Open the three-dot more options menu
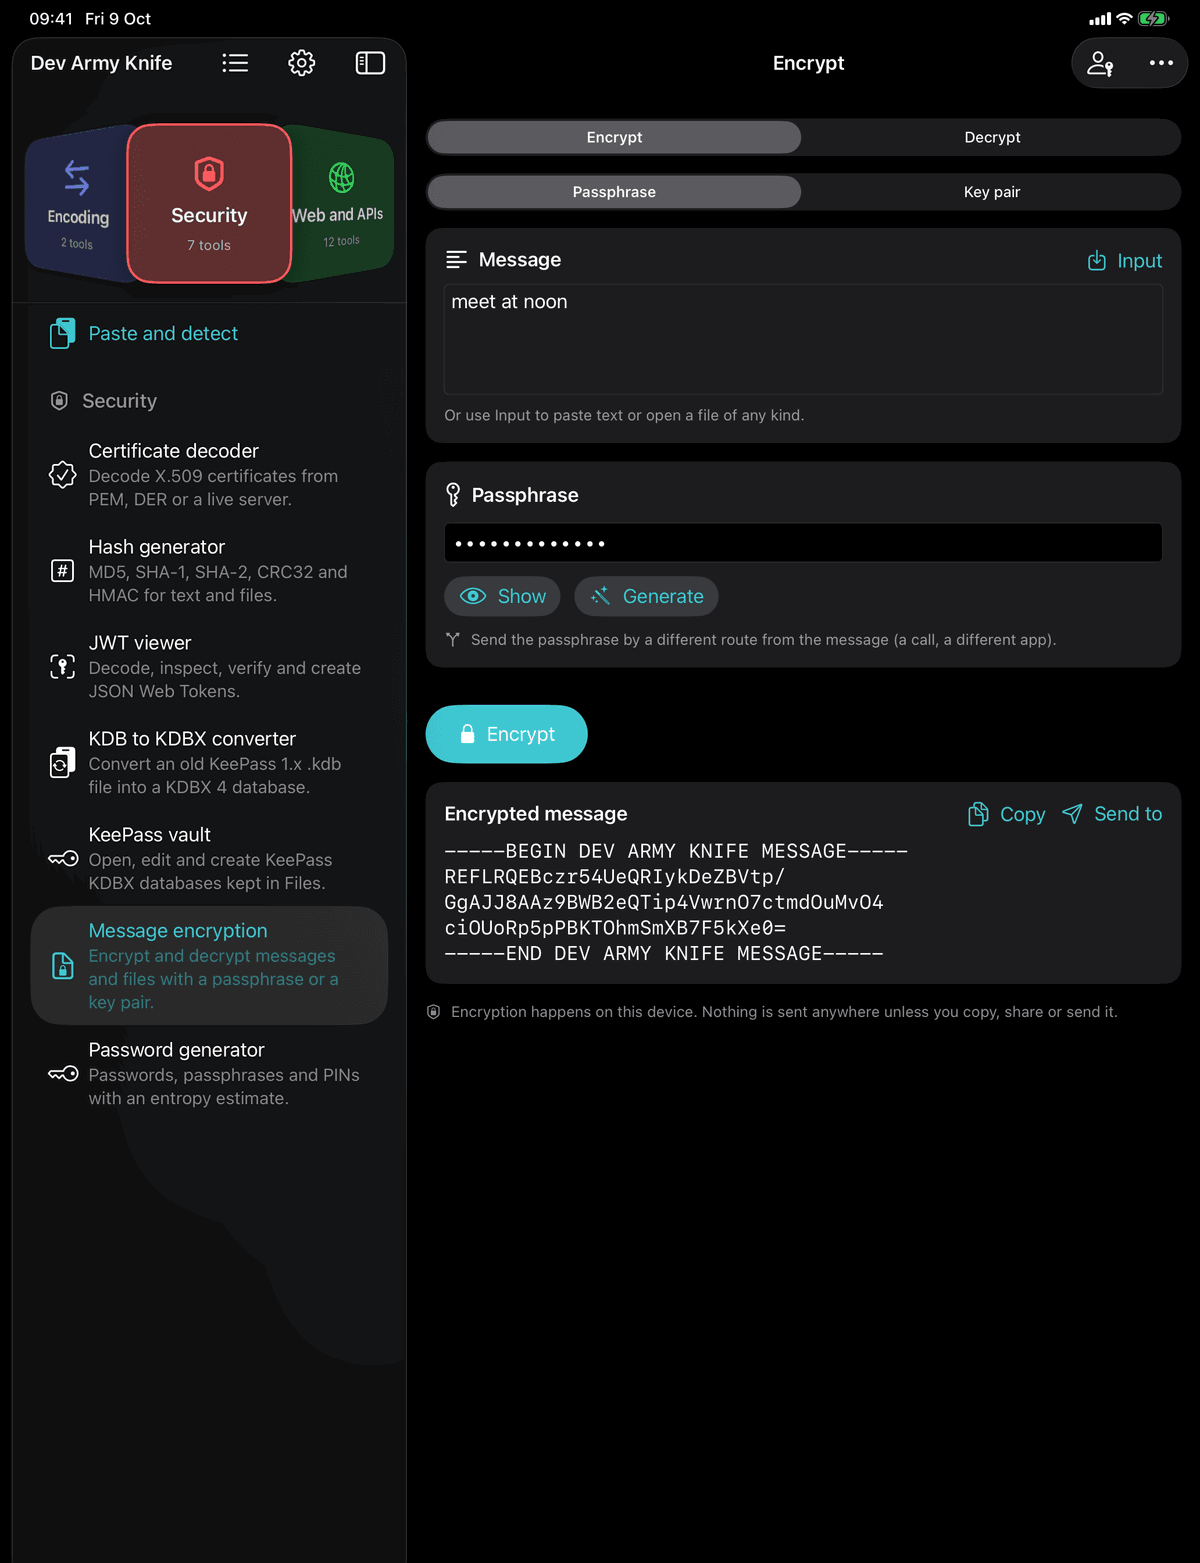 [x=1161, y=63]
